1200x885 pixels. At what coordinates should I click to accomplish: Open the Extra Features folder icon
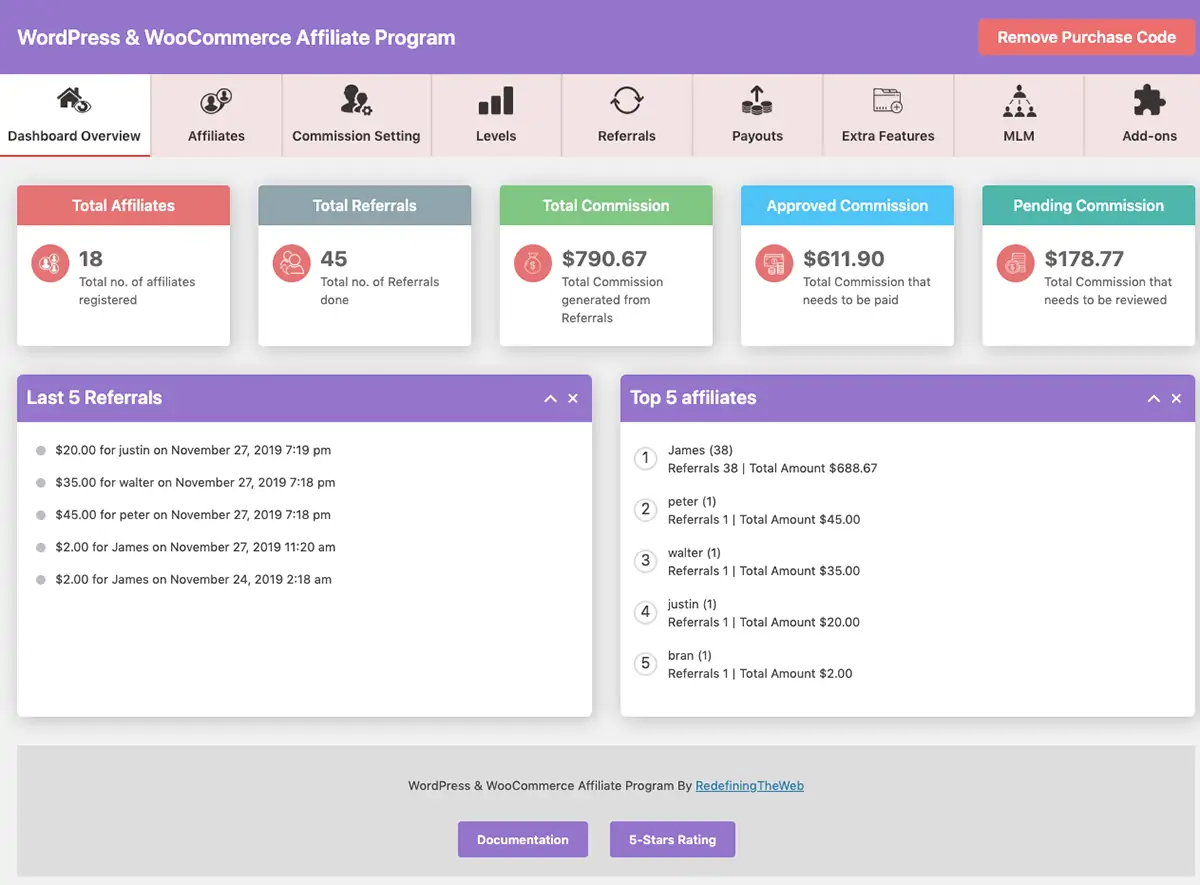point(888,101)
